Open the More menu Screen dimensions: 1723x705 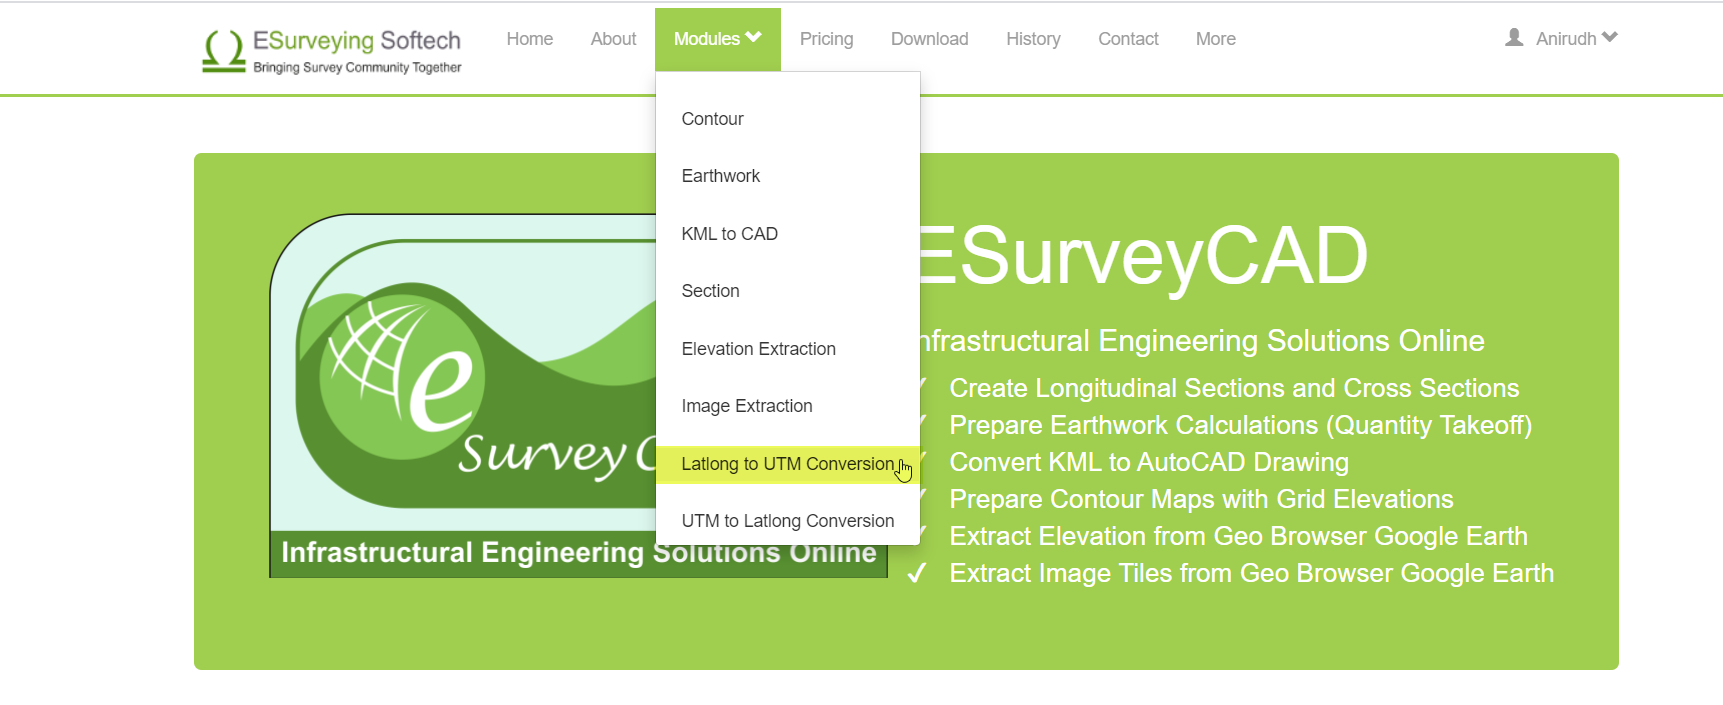click(1215, 39)
